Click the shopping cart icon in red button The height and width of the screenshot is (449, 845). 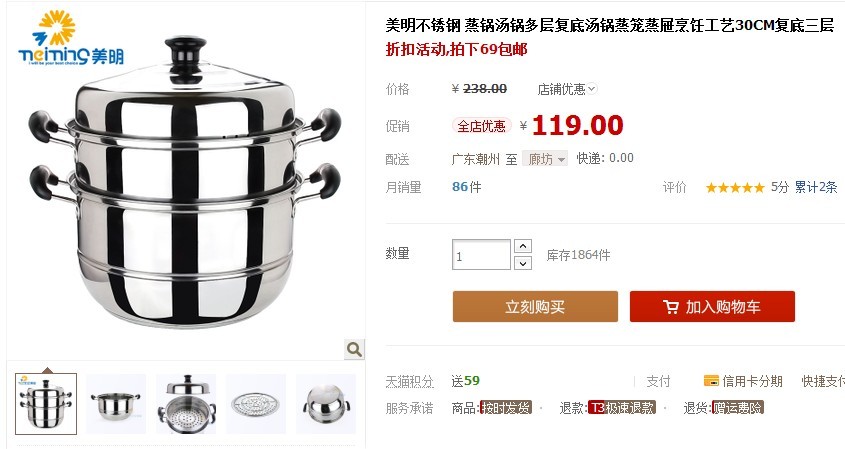click(x=671, y=307)
